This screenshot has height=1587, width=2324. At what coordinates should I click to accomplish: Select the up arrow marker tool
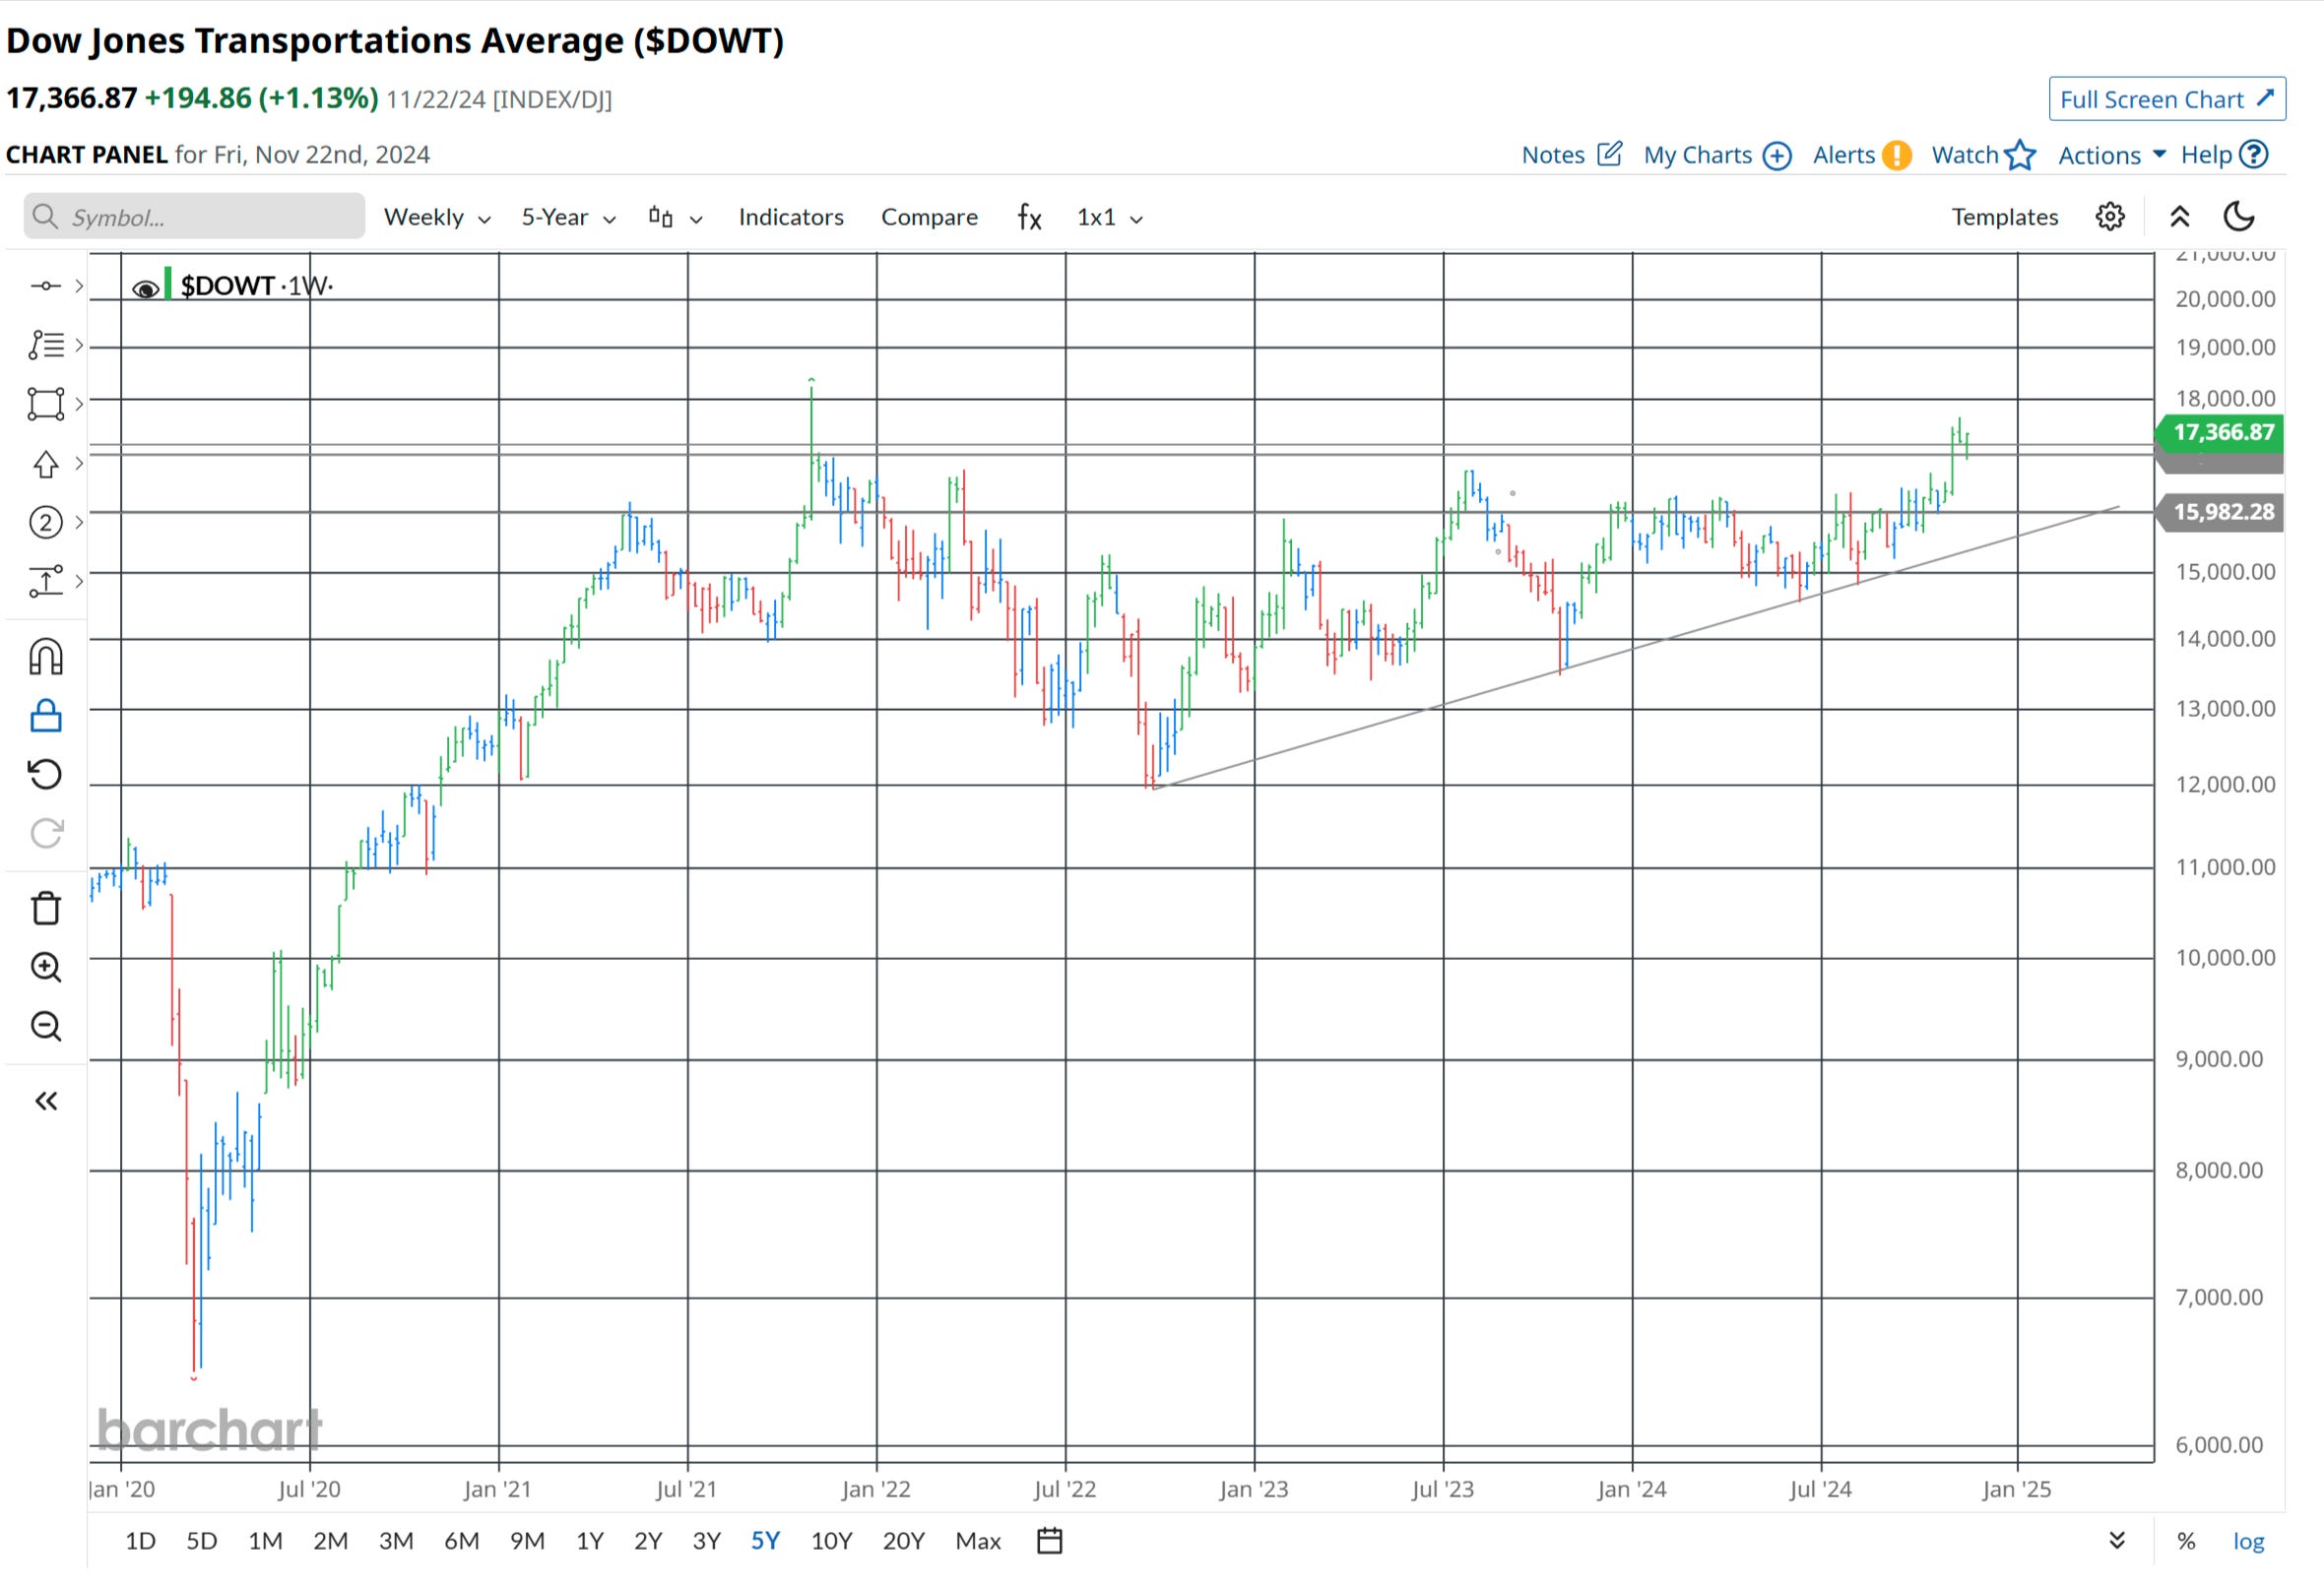(46, 464)
